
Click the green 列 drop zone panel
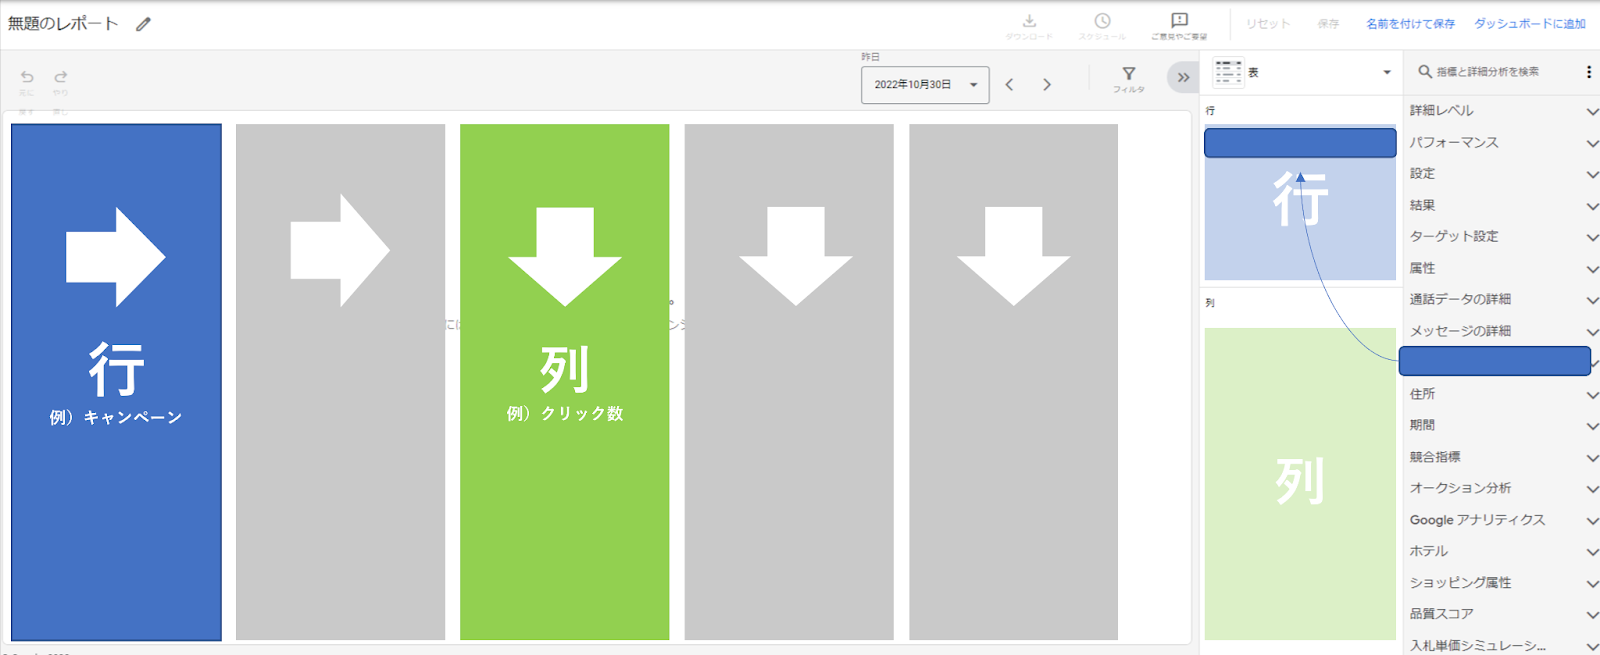(x=1299, y=483)
